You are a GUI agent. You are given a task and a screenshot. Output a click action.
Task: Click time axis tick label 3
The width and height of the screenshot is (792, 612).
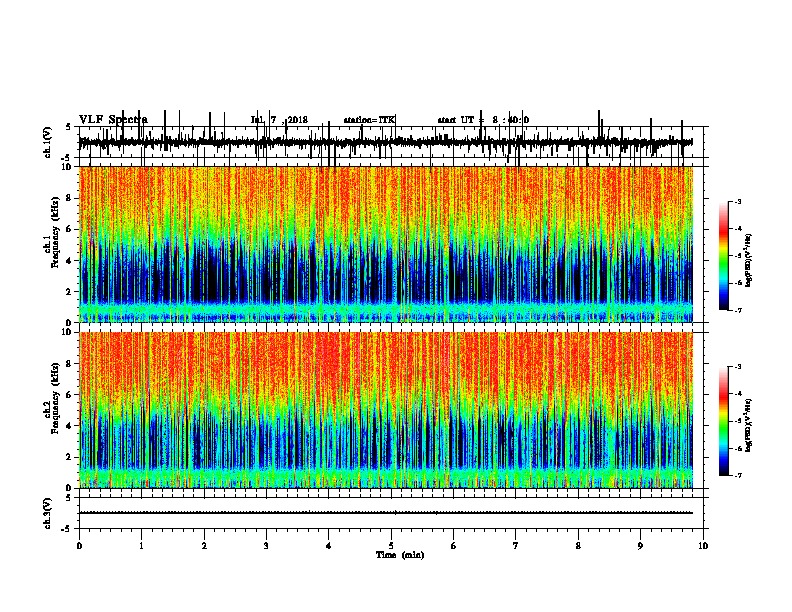click(x=266, y=546)
